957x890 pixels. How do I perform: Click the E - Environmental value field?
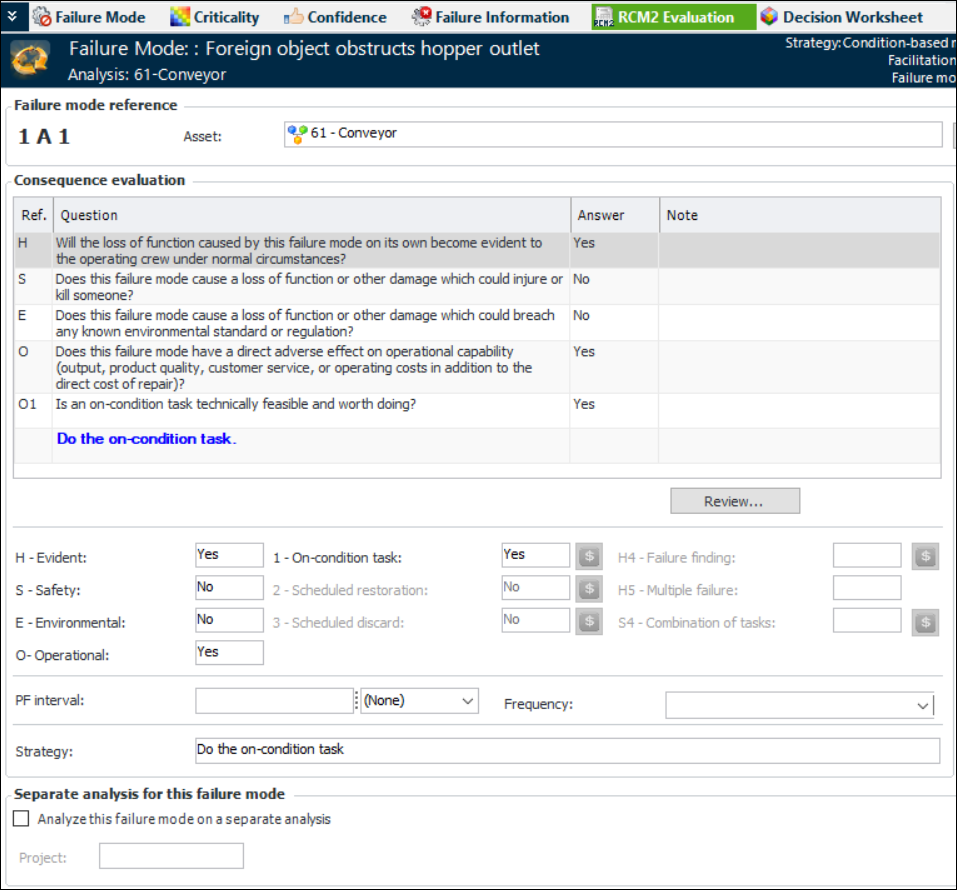[229, 620]
